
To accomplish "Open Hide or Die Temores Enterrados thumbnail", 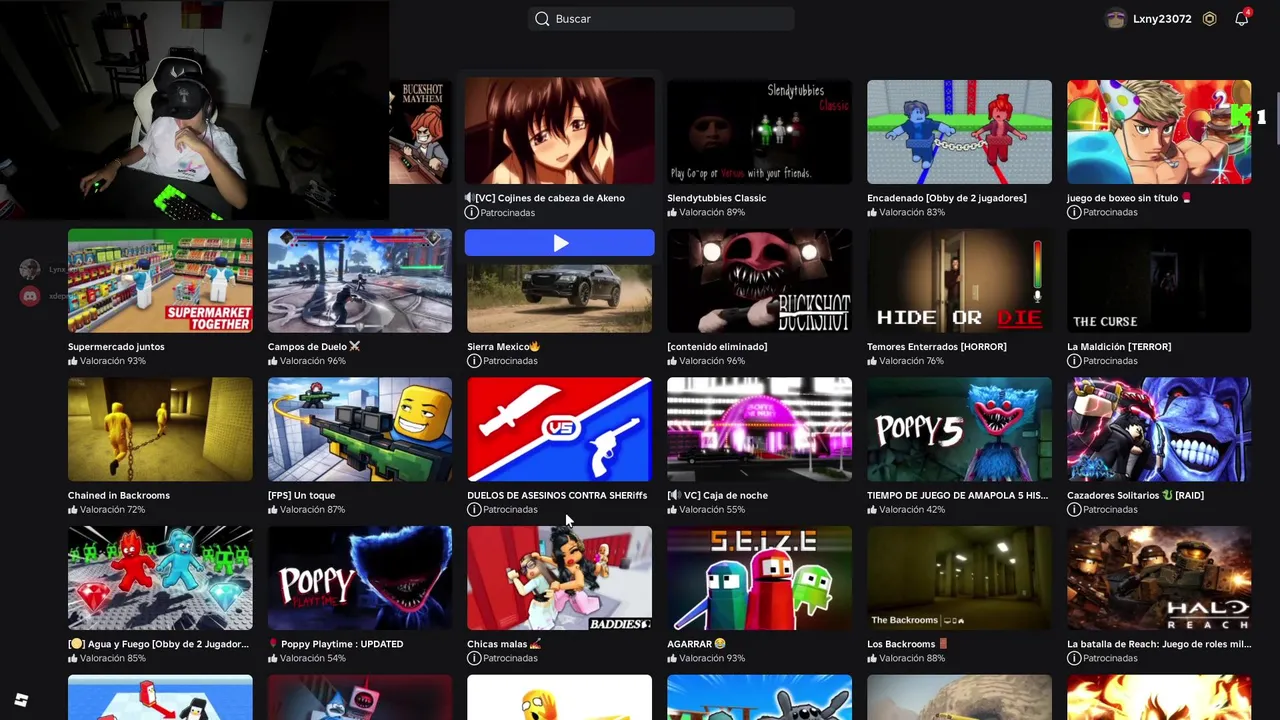I will tap(960, 281).
